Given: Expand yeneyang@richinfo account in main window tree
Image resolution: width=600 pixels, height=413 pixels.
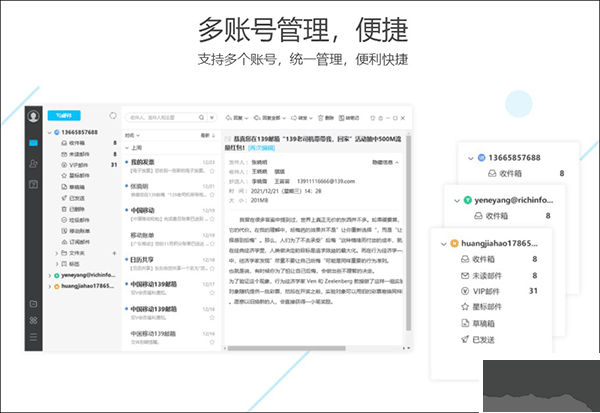Looking at the screenshot, I should (x=49, y=275).
